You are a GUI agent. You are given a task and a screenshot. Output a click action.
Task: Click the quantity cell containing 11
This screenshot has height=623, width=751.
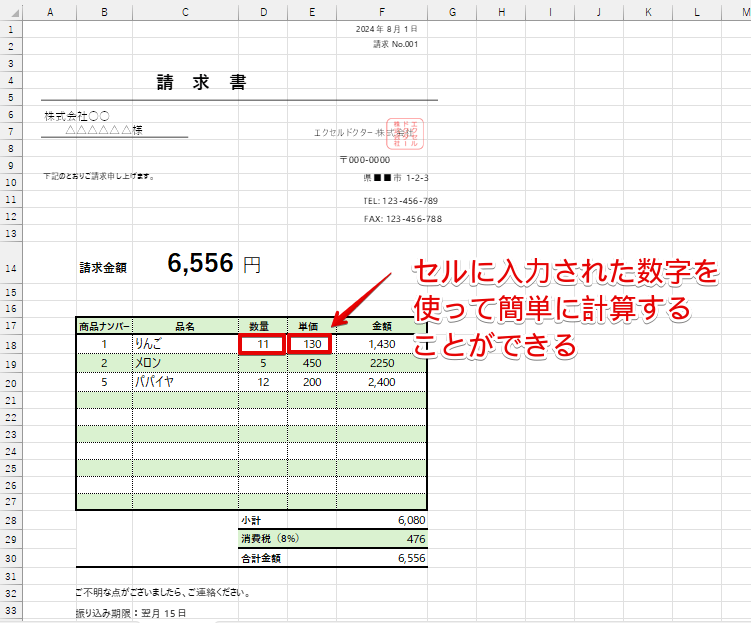pyautogui.click(x=262, y=344)
